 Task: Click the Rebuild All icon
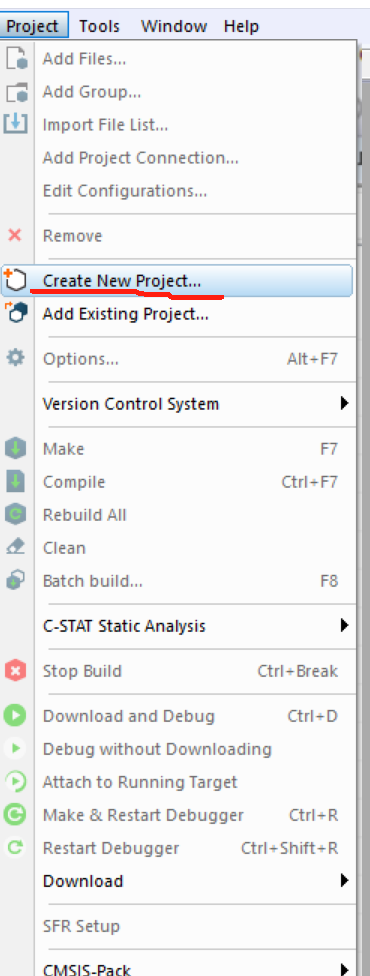click(15, 515)
